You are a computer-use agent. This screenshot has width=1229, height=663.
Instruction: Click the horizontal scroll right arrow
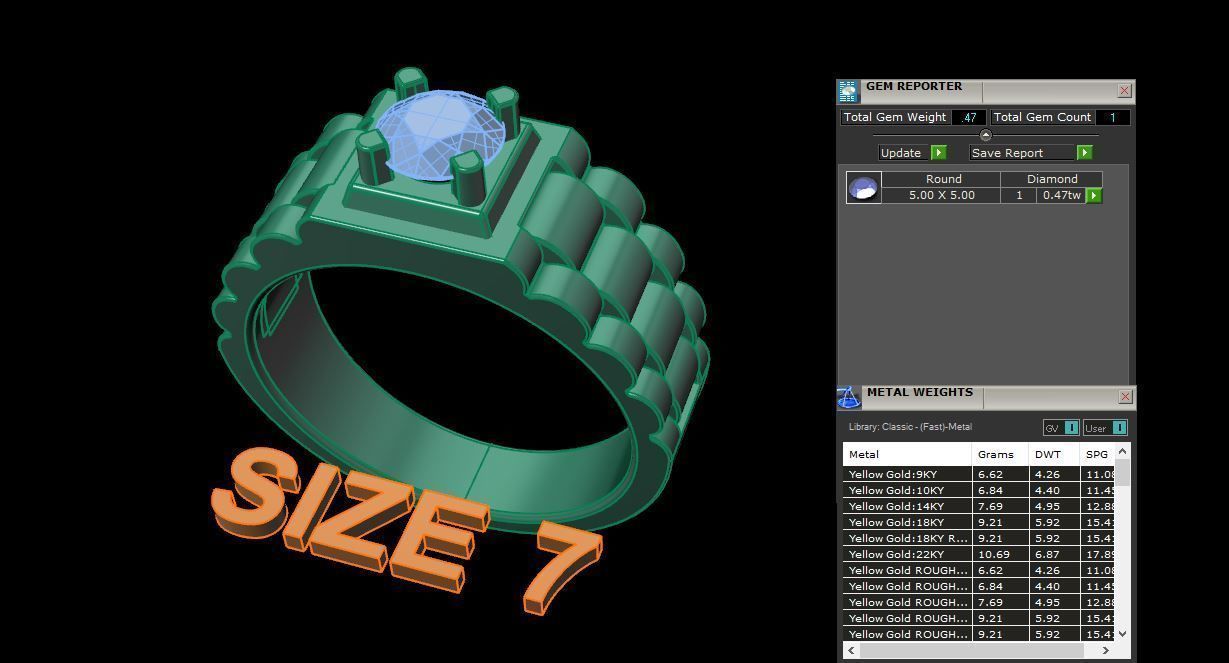[x=1106, y=650]
